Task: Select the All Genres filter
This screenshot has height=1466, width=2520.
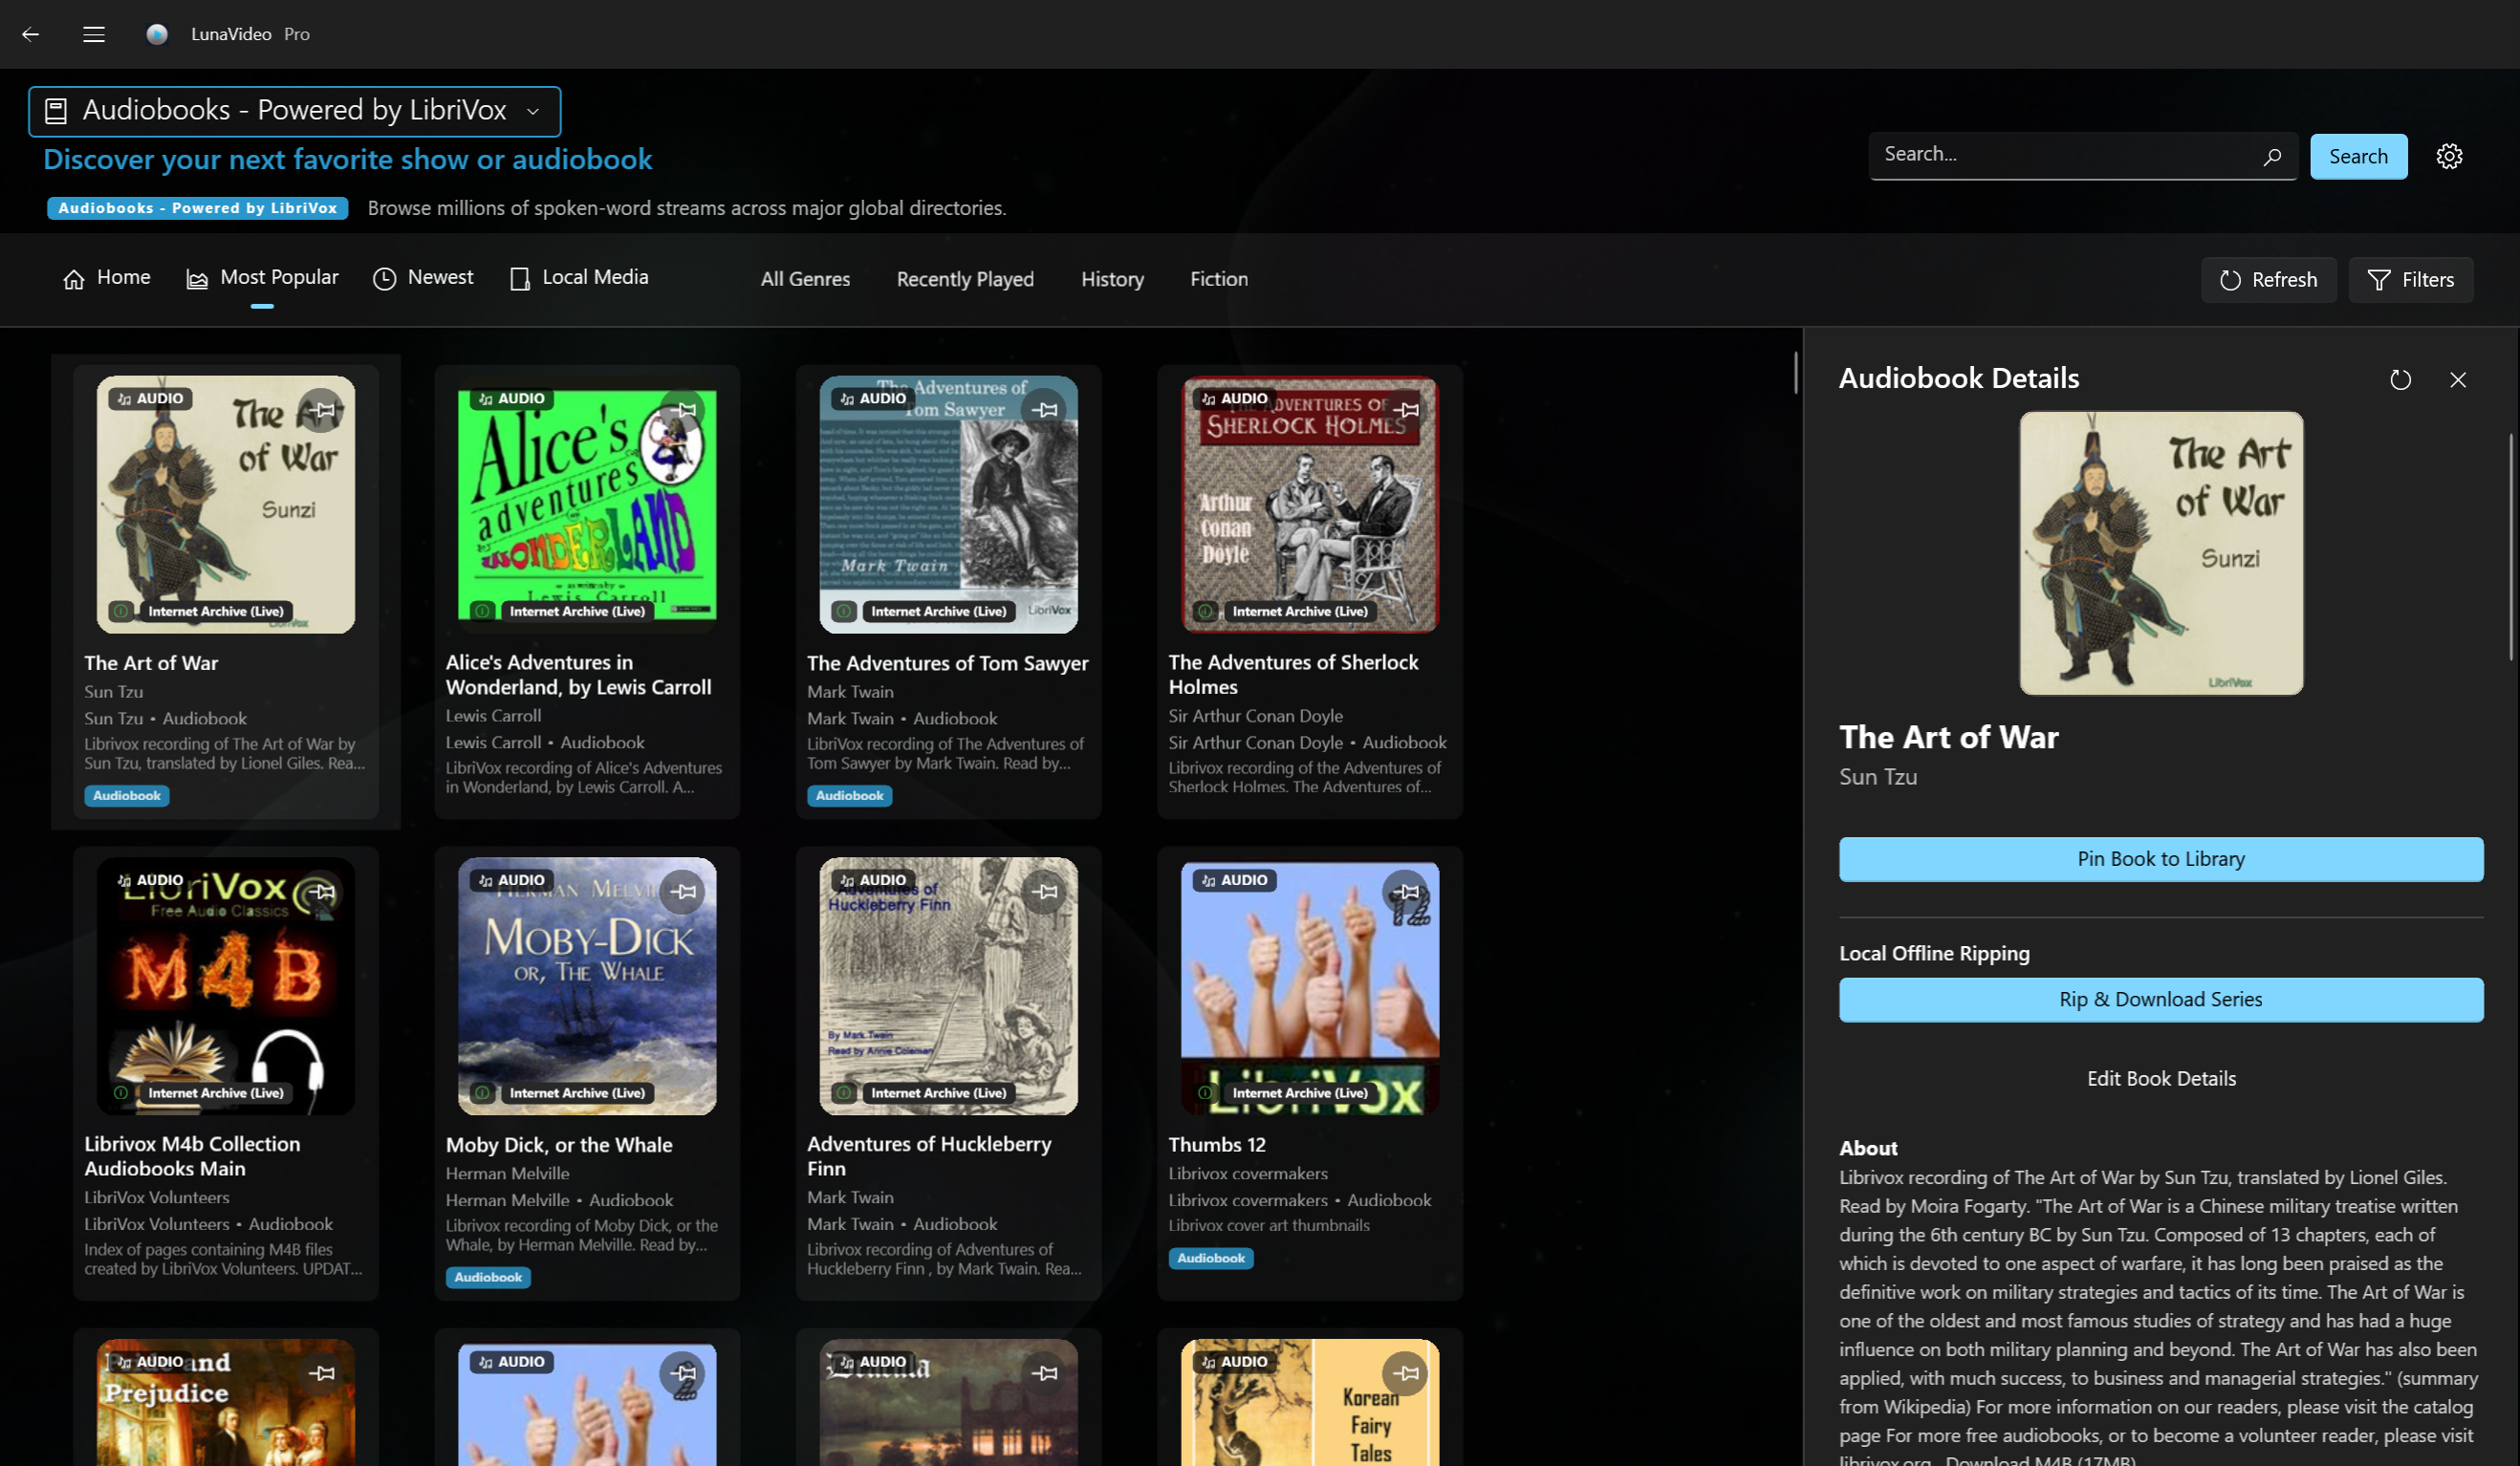Action: pos(805,279)
